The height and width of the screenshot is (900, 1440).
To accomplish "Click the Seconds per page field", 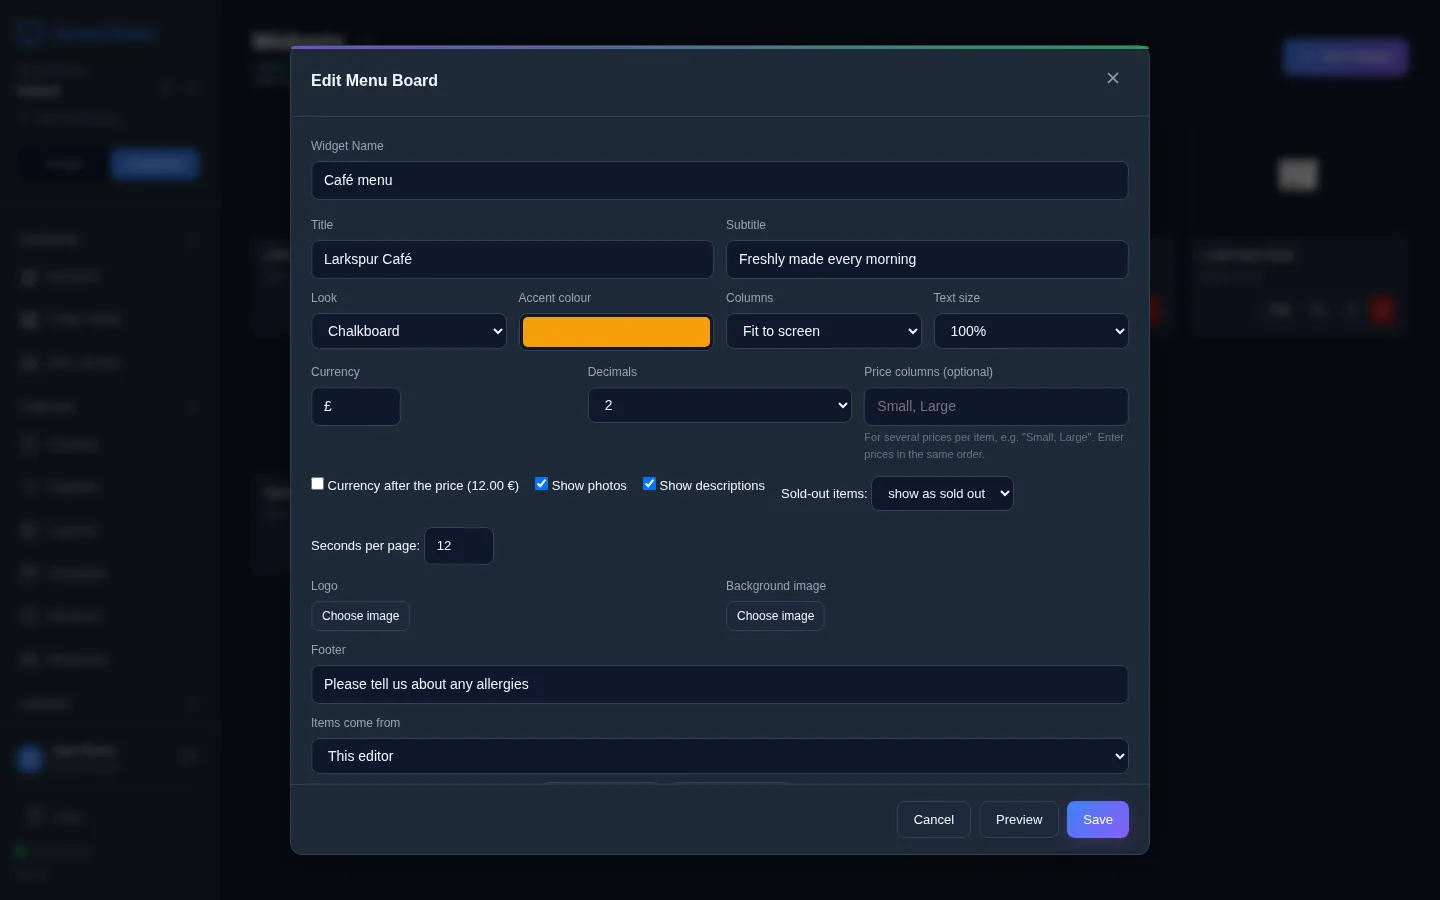I will pos(459,546).
